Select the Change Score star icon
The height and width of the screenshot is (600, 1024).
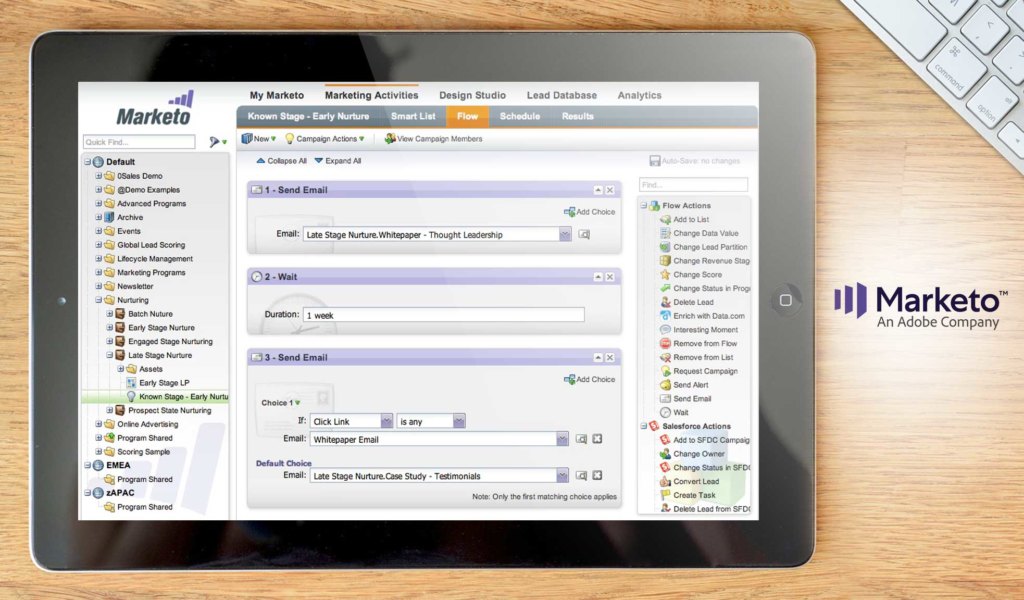(x=665, y=274)
